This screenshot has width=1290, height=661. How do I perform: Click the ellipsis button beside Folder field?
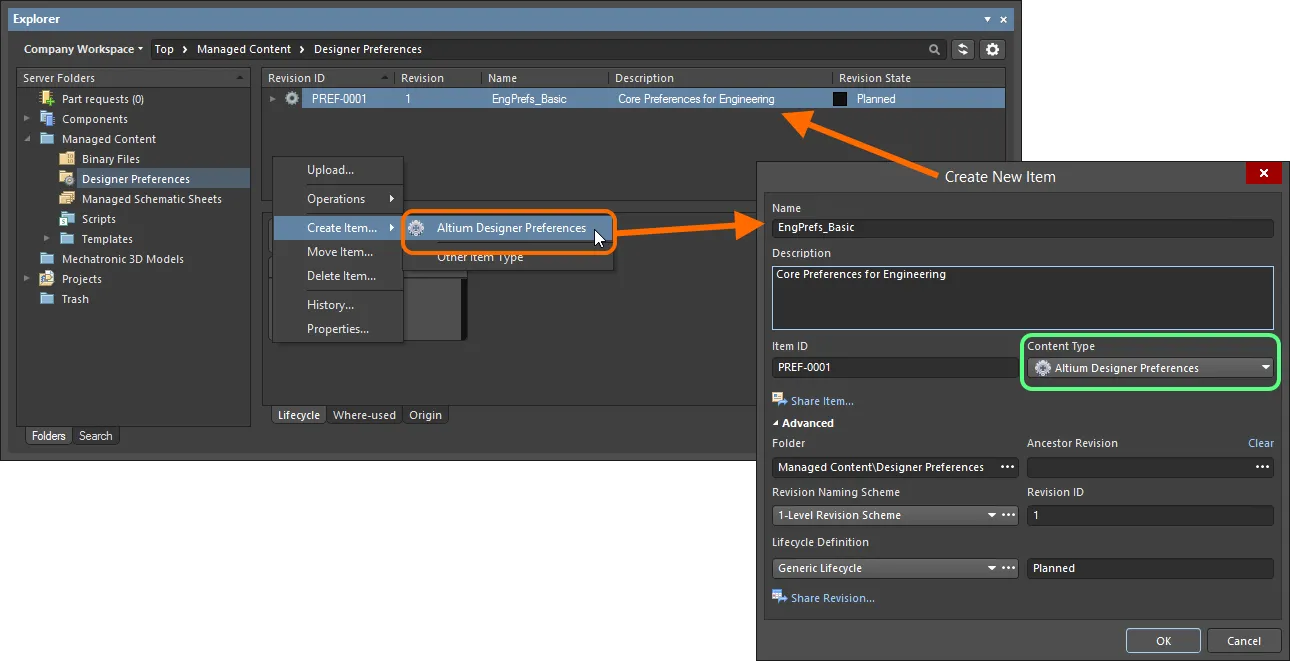pyautogui.click(x=1008, y=467)
